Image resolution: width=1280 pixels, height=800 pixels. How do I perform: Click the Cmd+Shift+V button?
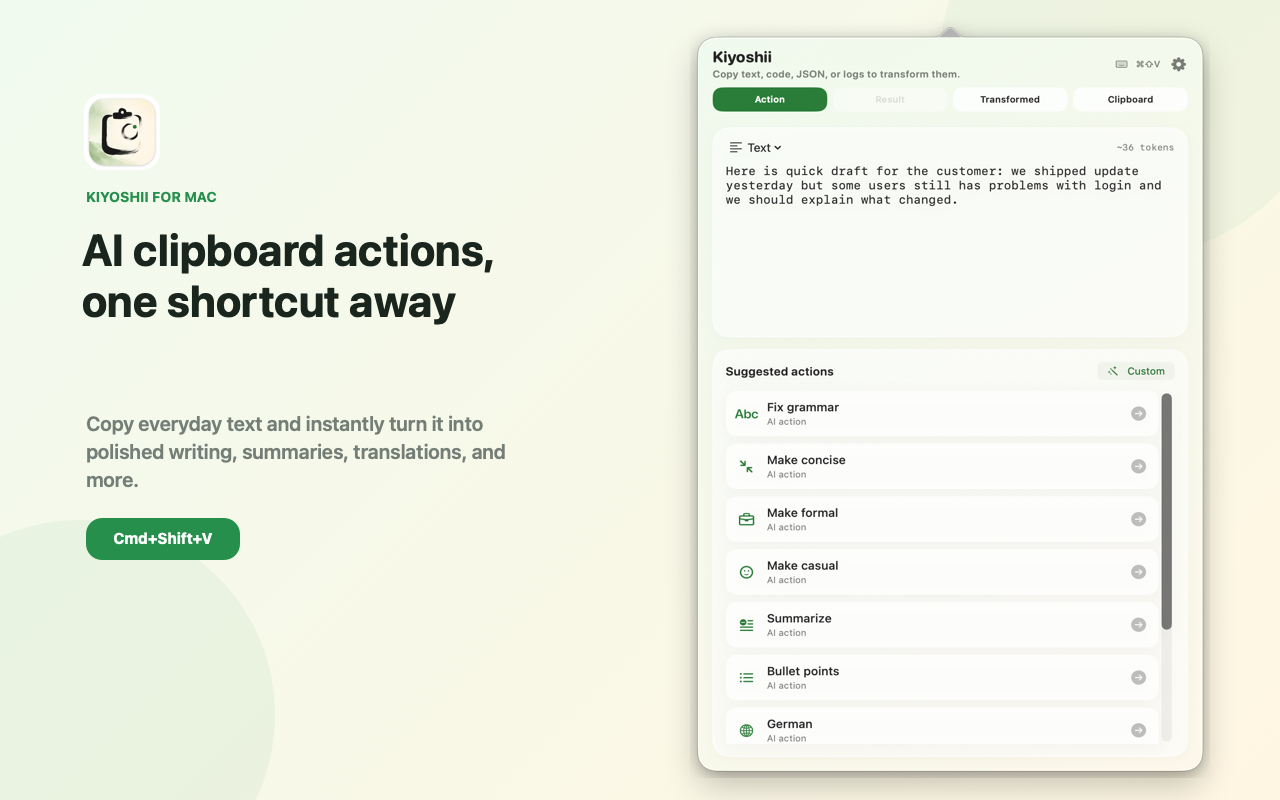[x=163, y=539]
